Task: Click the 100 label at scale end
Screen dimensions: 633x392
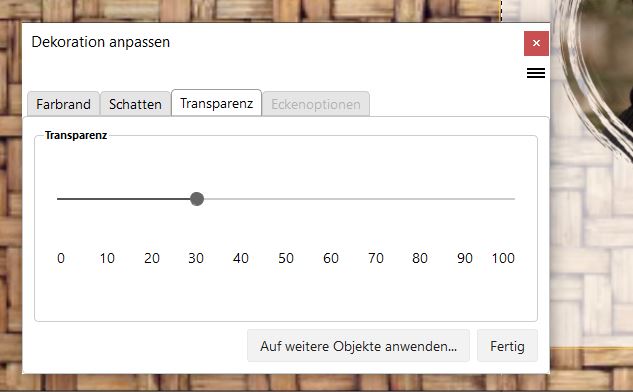Action: [503, 258]
